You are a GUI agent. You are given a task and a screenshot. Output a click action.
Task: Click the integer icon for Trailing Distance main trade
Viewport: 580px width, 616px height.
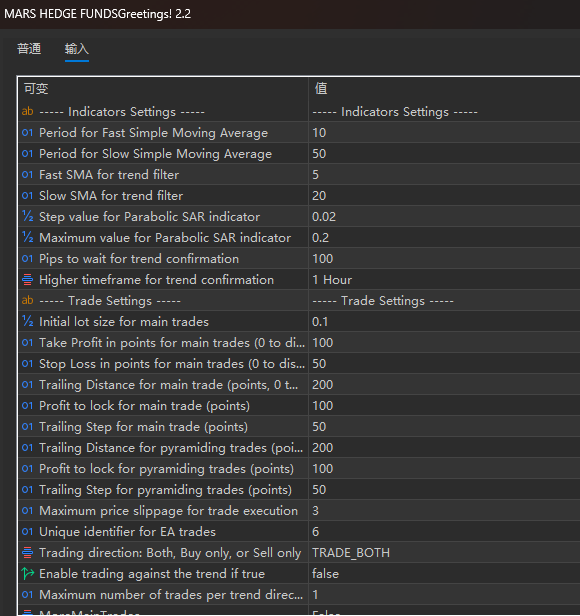click(28, 385)
